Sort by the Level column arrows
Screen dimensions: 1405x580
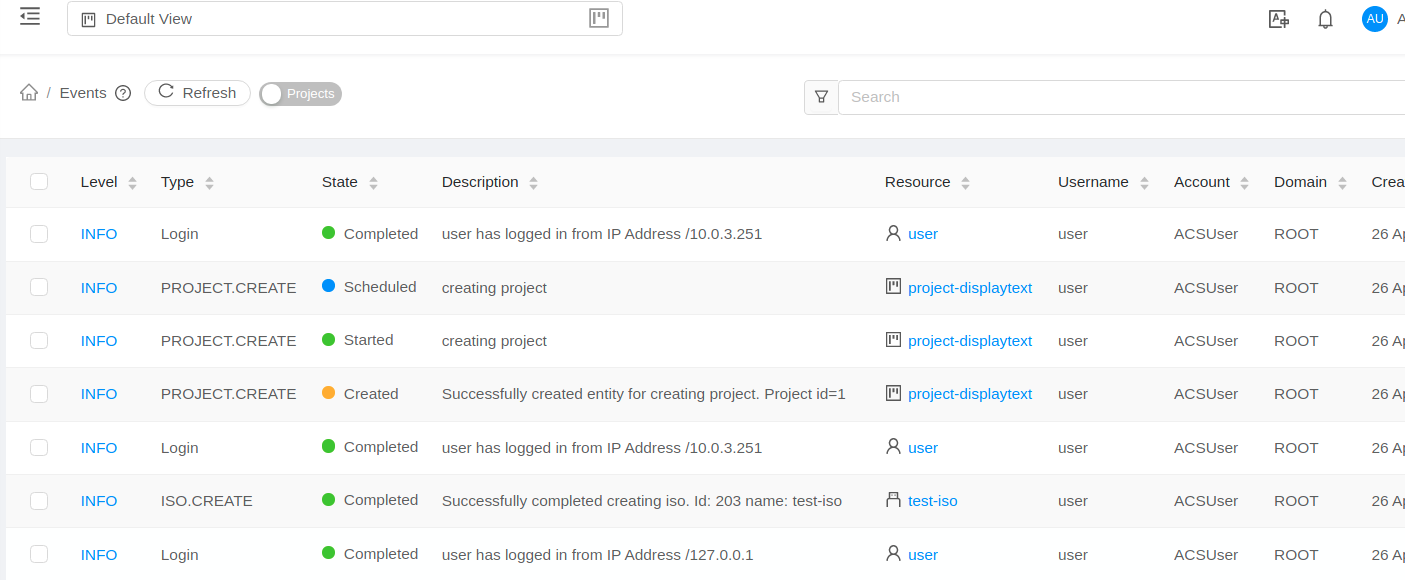coord(132,183)
